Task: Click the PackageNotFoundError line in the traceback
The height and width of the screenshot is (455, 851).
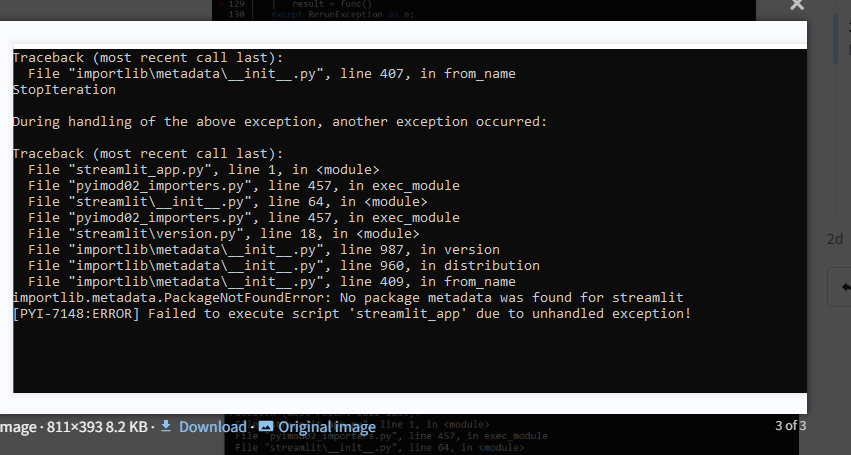Action: click(348, 298)
